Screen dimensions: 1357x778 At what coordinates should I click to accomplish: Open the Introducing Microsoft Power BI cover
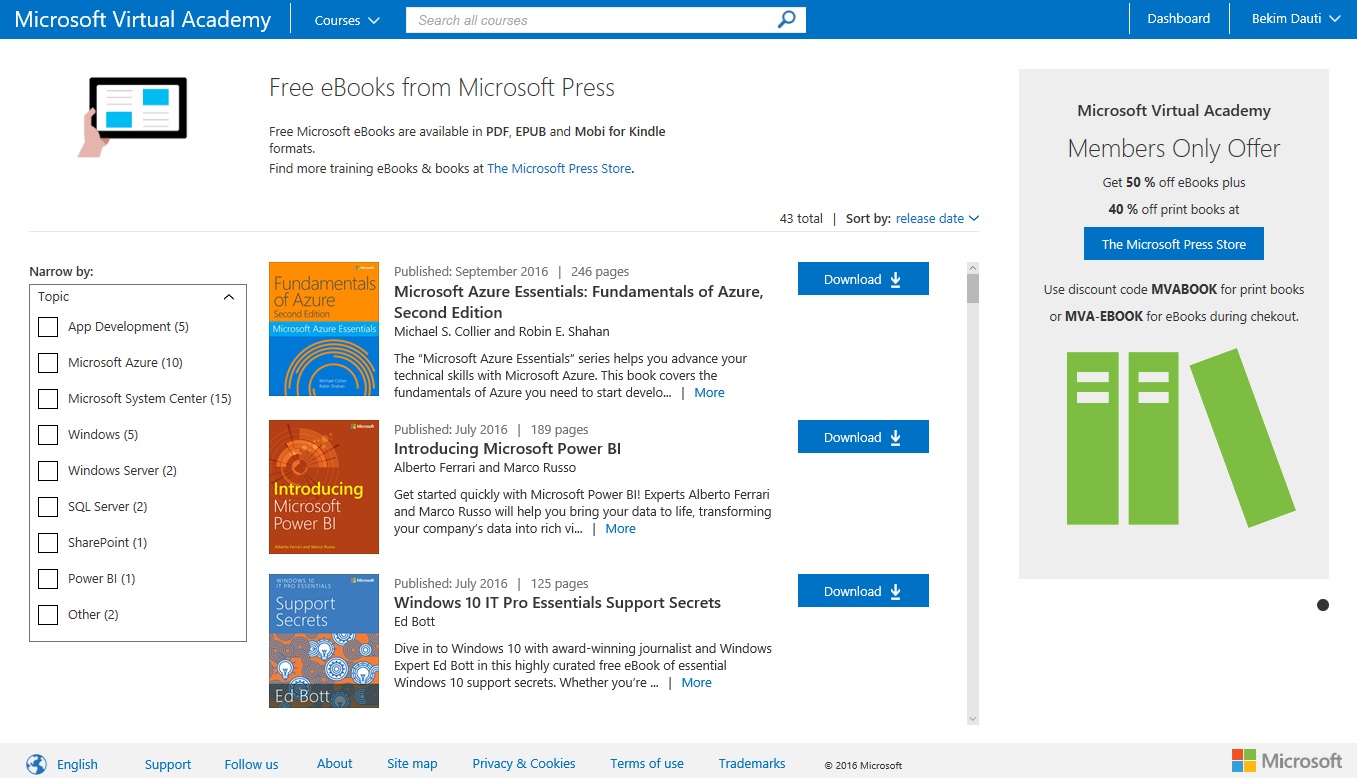pos(324,487)
